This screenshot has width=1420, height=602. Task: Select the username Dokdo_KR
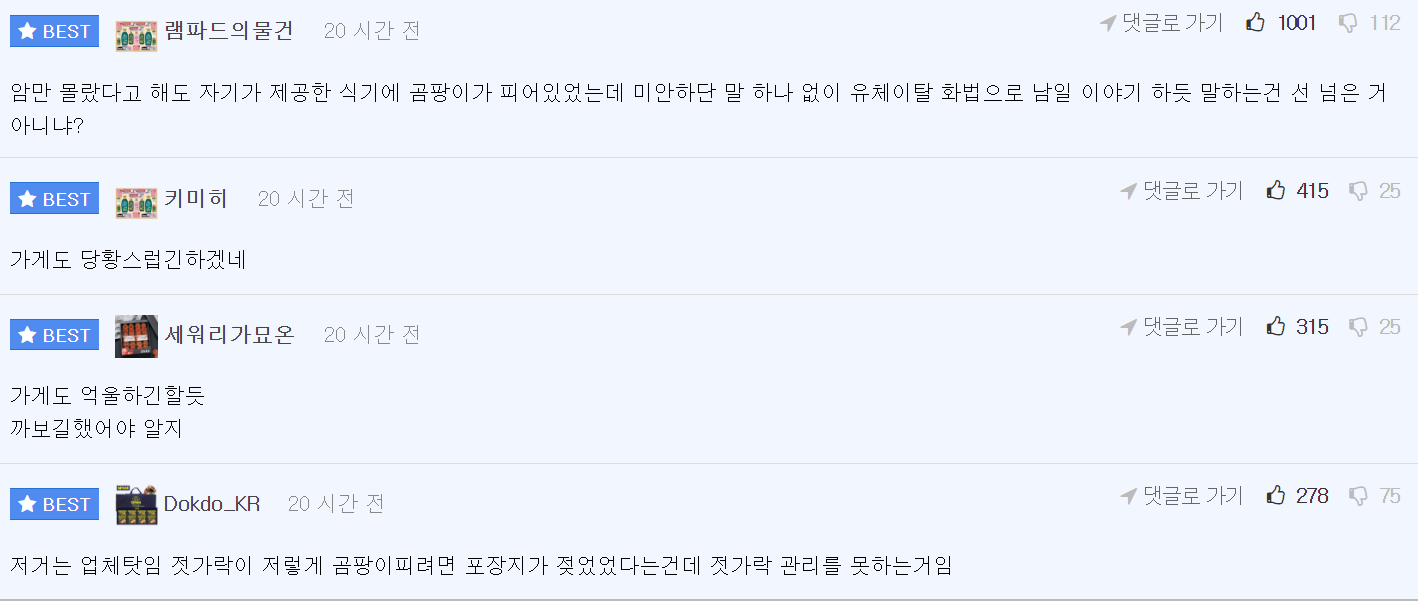click(x=212, y=504)
